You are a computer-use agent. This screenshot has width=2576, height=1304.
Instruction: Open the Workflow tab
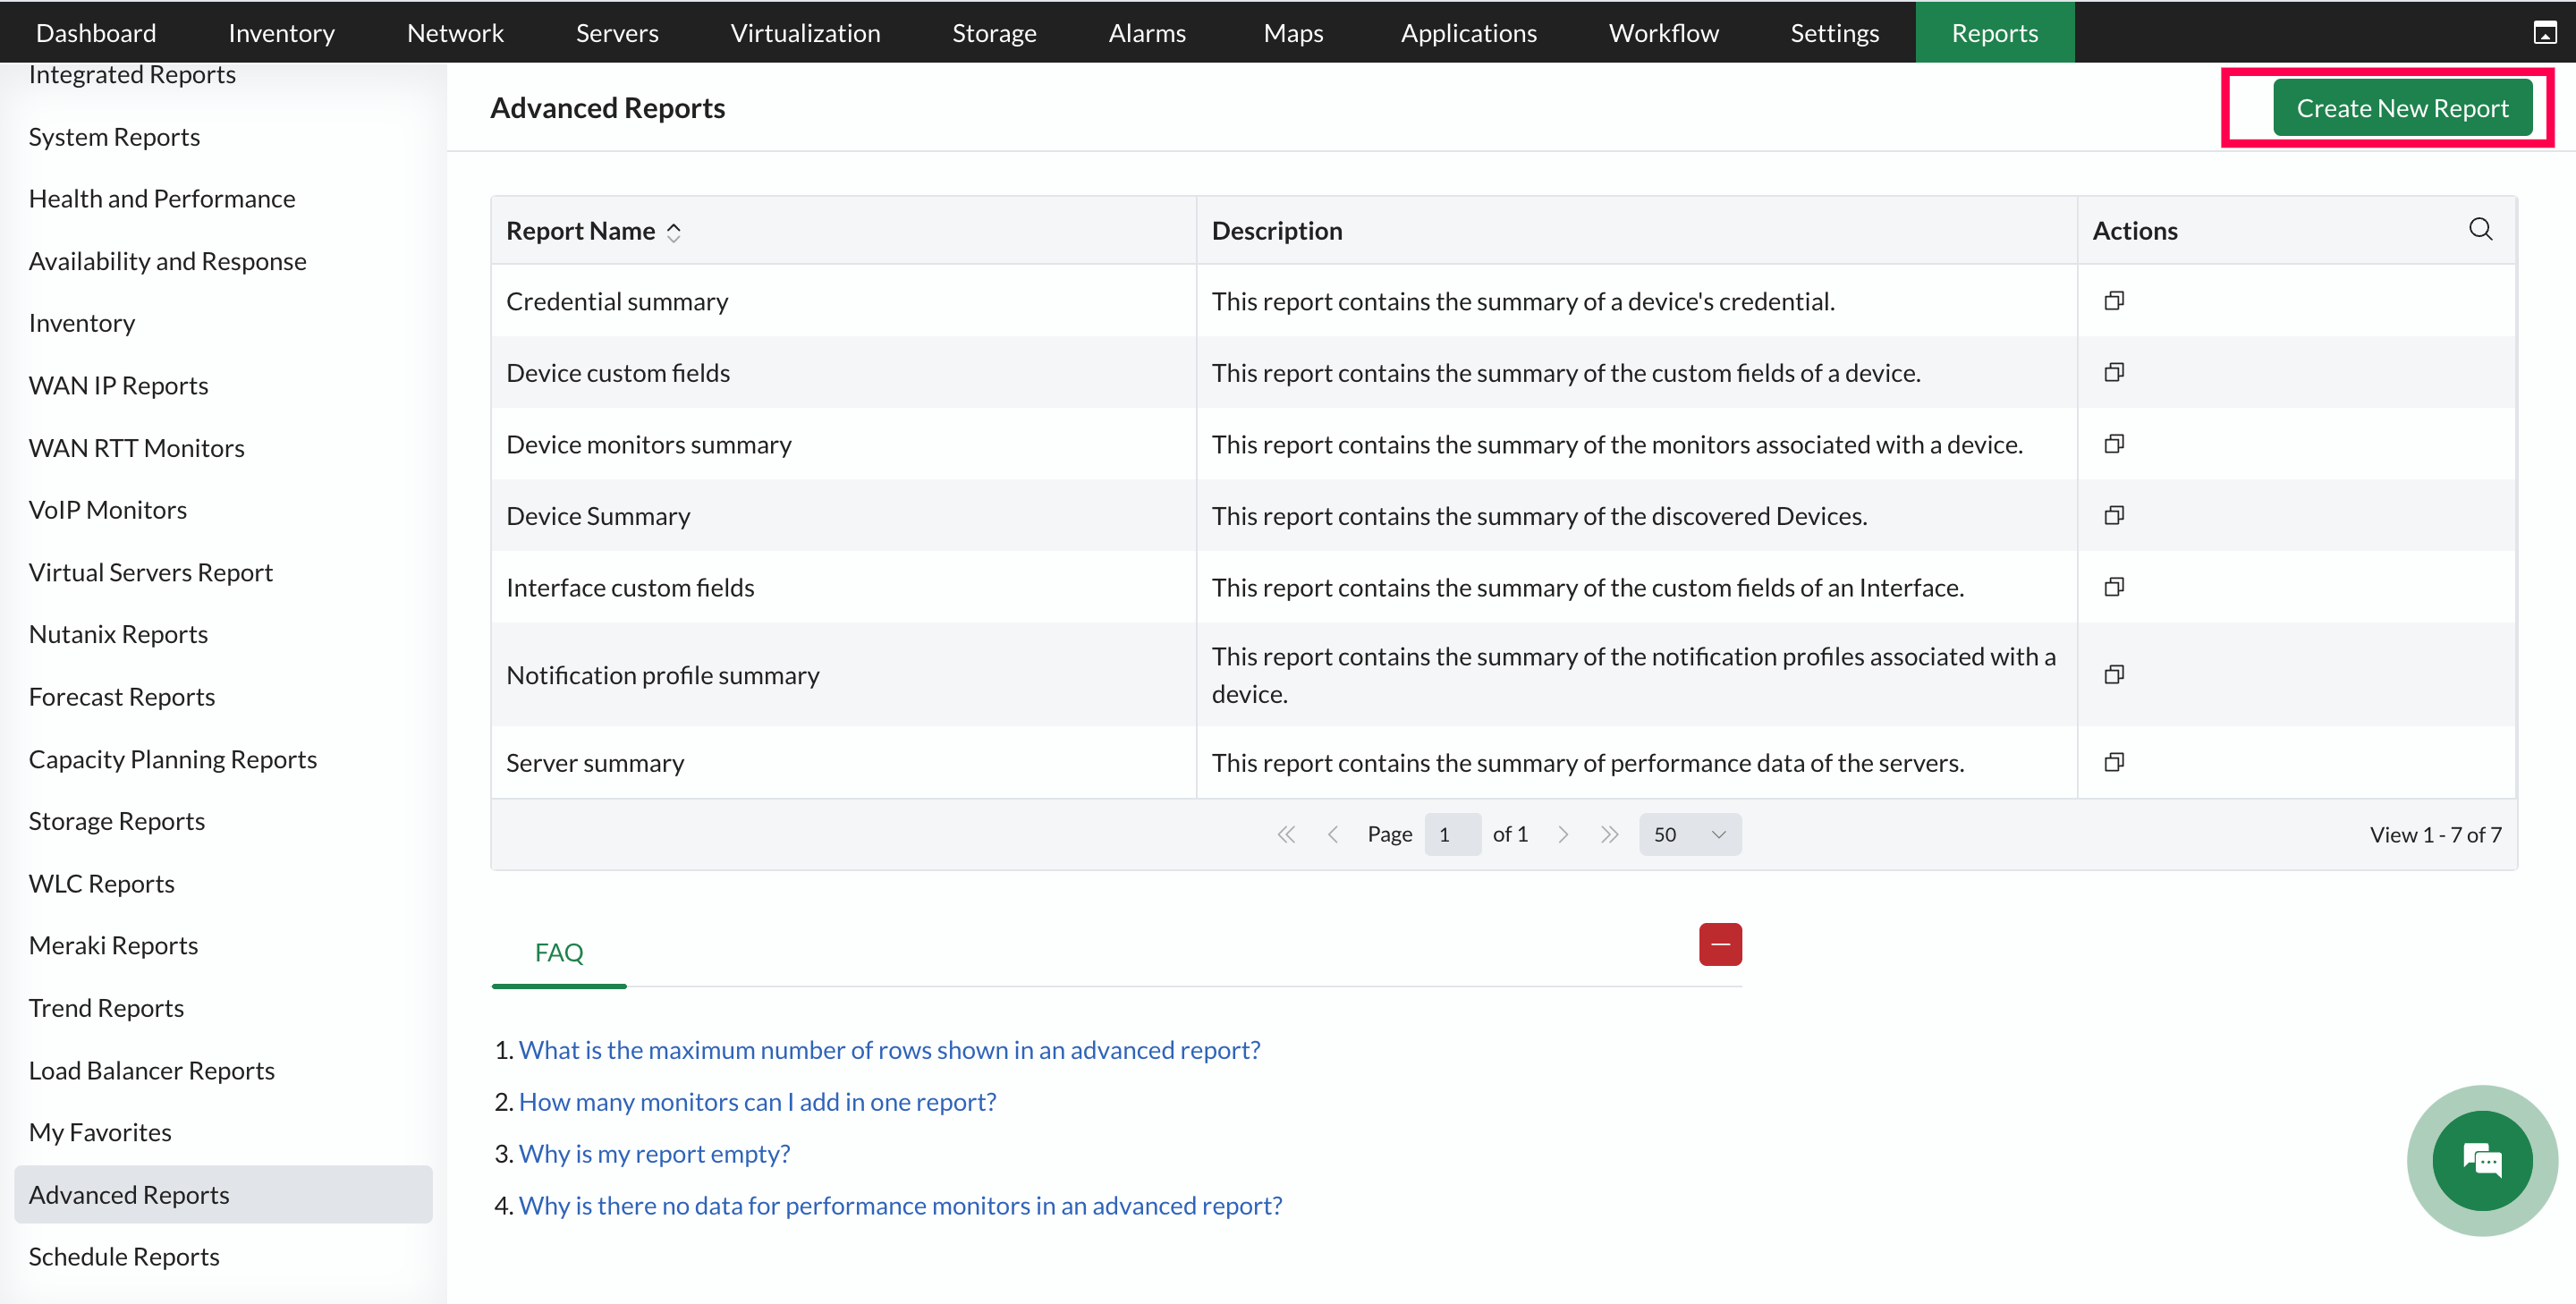click(1663, 33)
